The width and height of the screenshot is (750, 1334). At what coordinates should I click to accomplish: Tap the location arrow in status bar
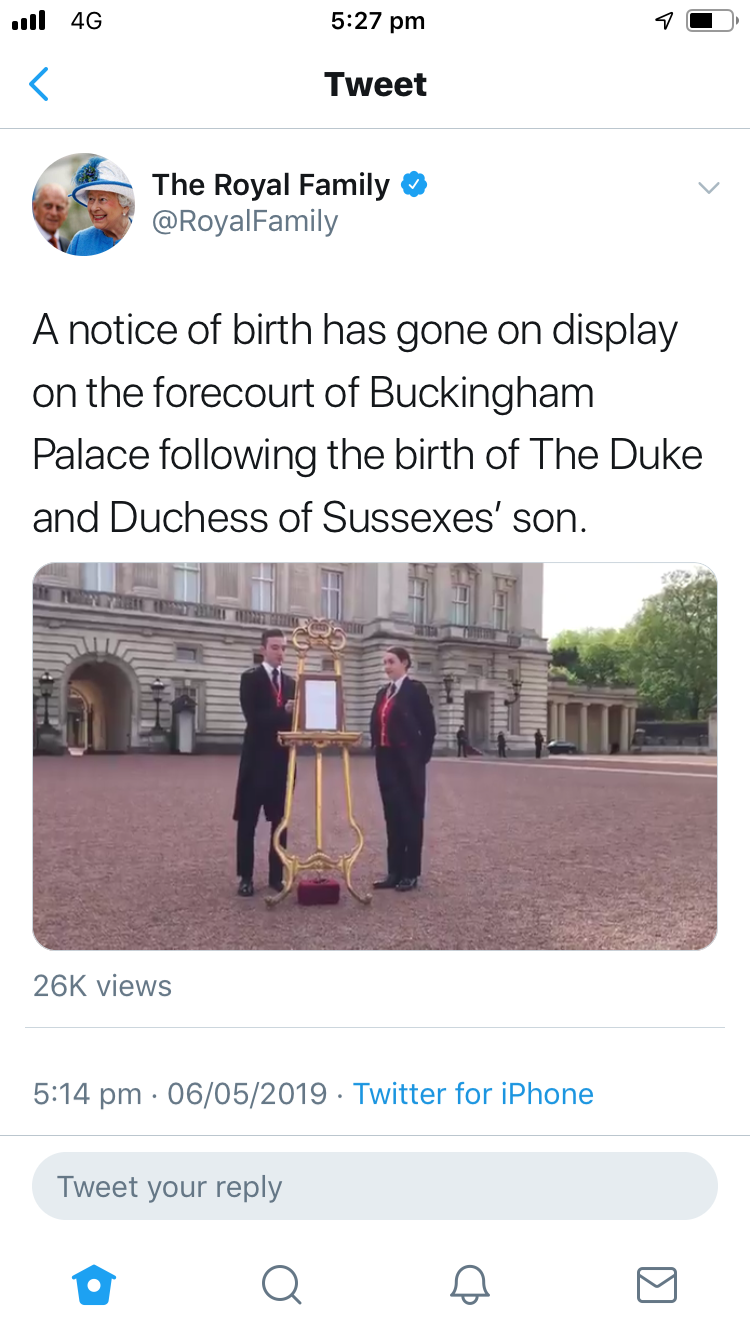pos(664,22)
